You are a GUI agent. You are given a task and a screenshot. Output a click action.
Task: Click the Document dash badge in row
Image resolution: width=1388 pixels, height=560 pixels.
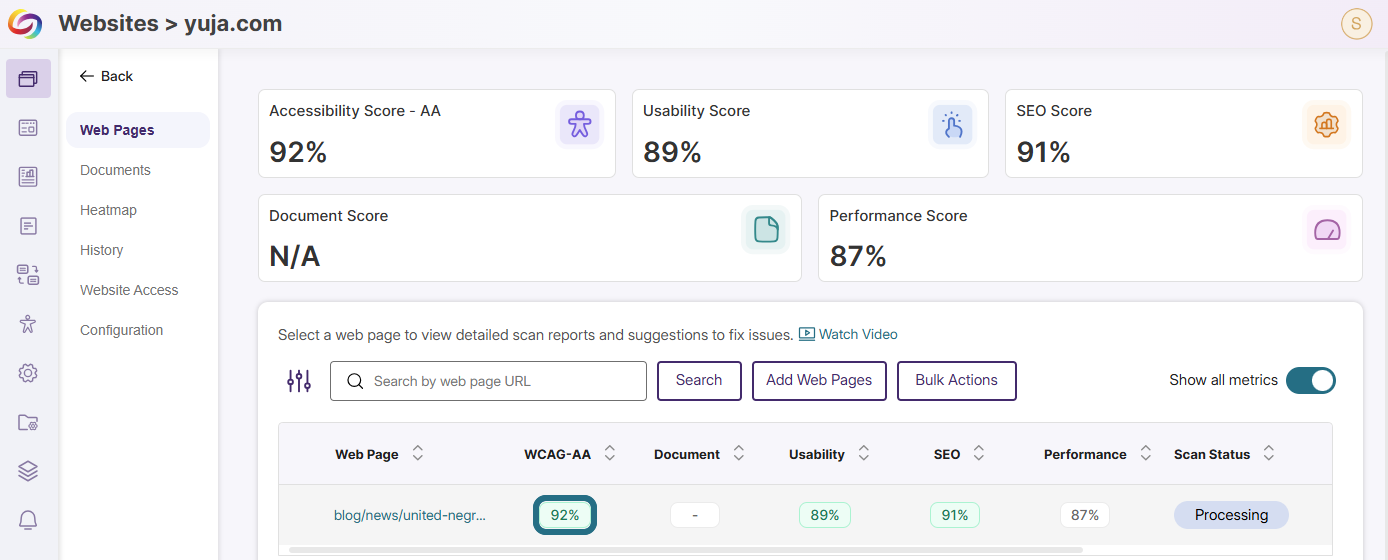click(695, 515)
